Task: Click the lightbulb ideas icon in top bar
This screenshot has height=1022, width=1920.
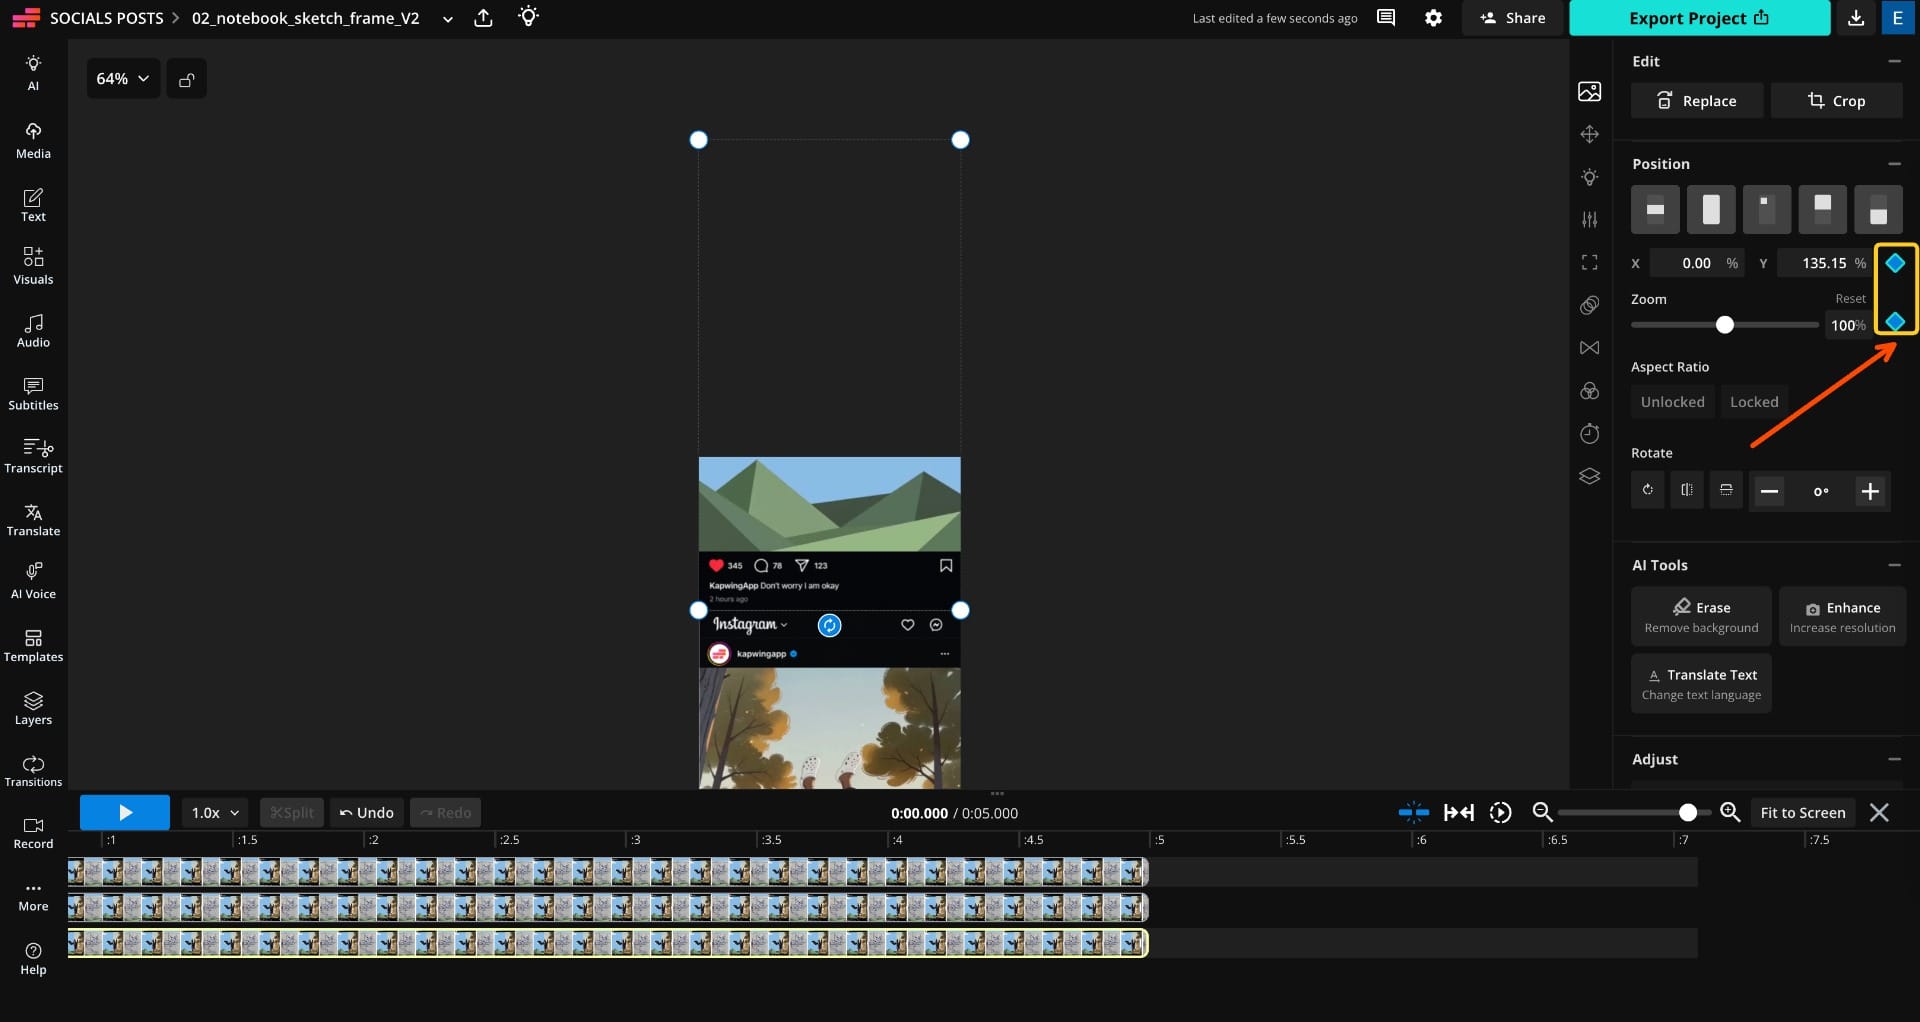Action: tap(529, 17)
